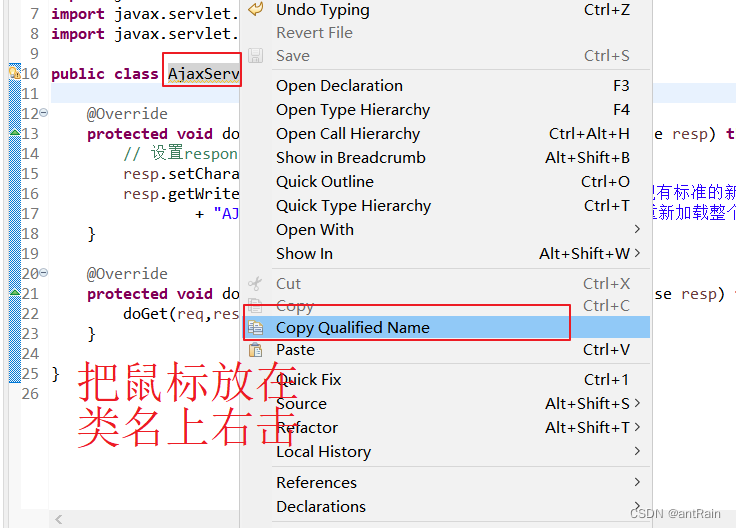Choose Copy in the context menu
The width and height of the screenshot is (736, 528).
446,306
